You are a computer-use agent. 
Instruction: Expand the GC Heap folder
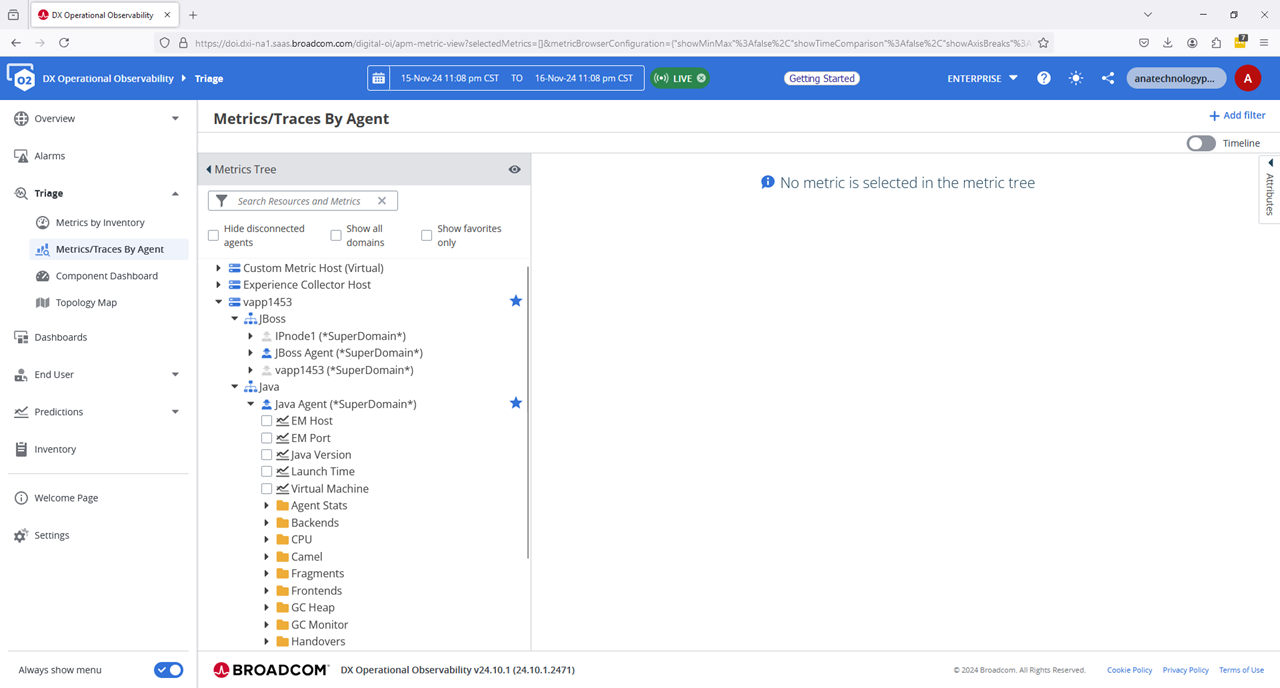pos(267,608)
